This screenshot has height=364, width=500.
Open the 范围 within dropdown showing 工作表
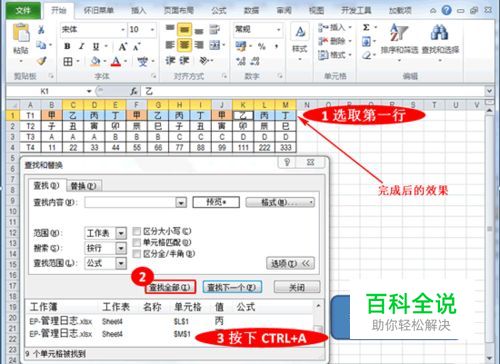point(121,233)
